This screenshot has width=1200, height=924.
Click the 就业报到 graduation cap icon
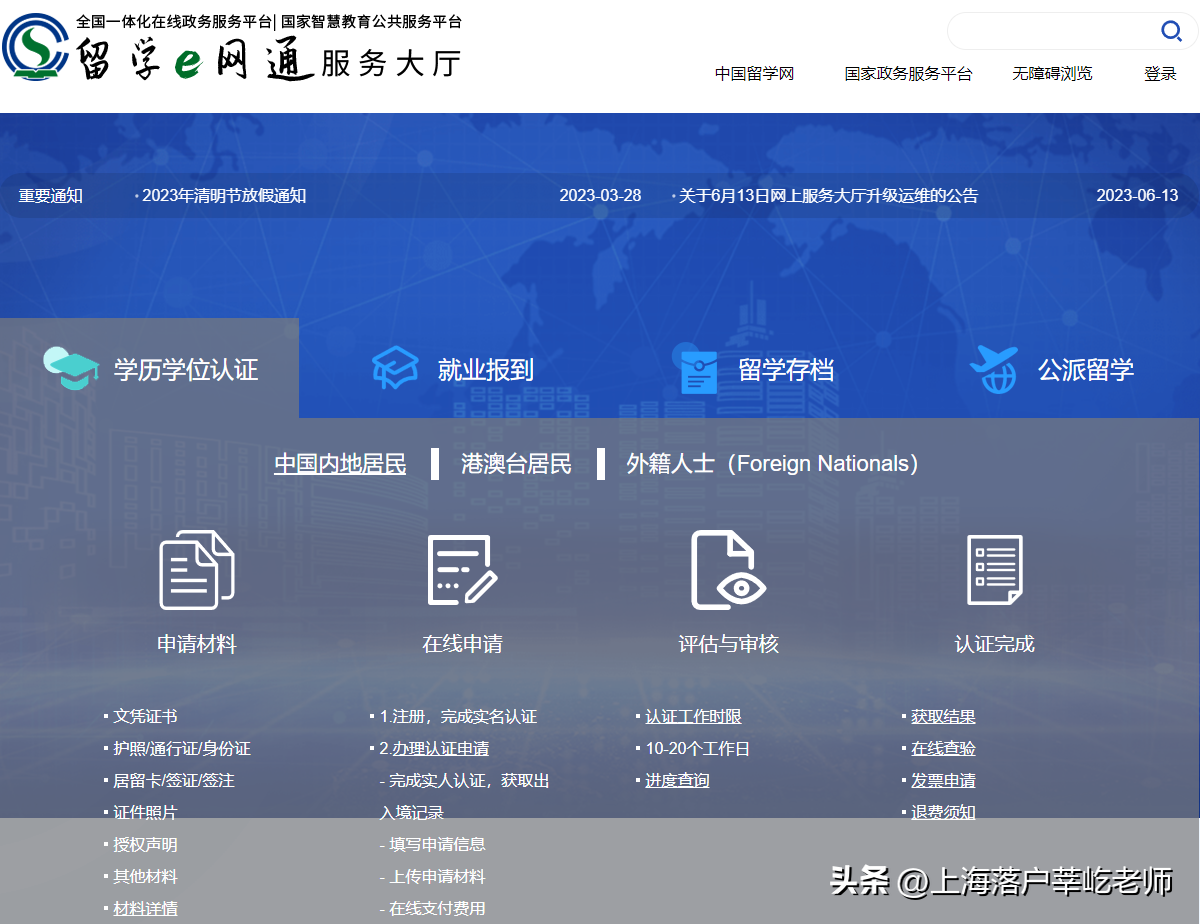(x=395, y=369)
